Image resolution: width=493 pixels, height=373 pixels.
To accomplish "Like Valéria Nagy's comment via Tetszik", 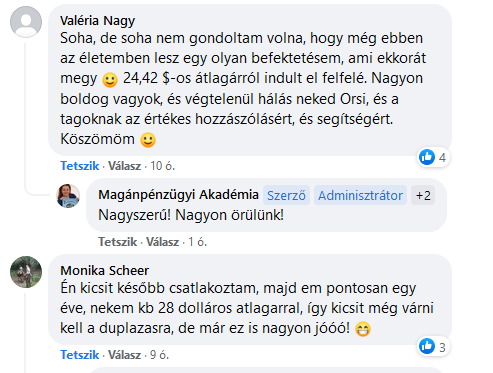I will 80,166.
